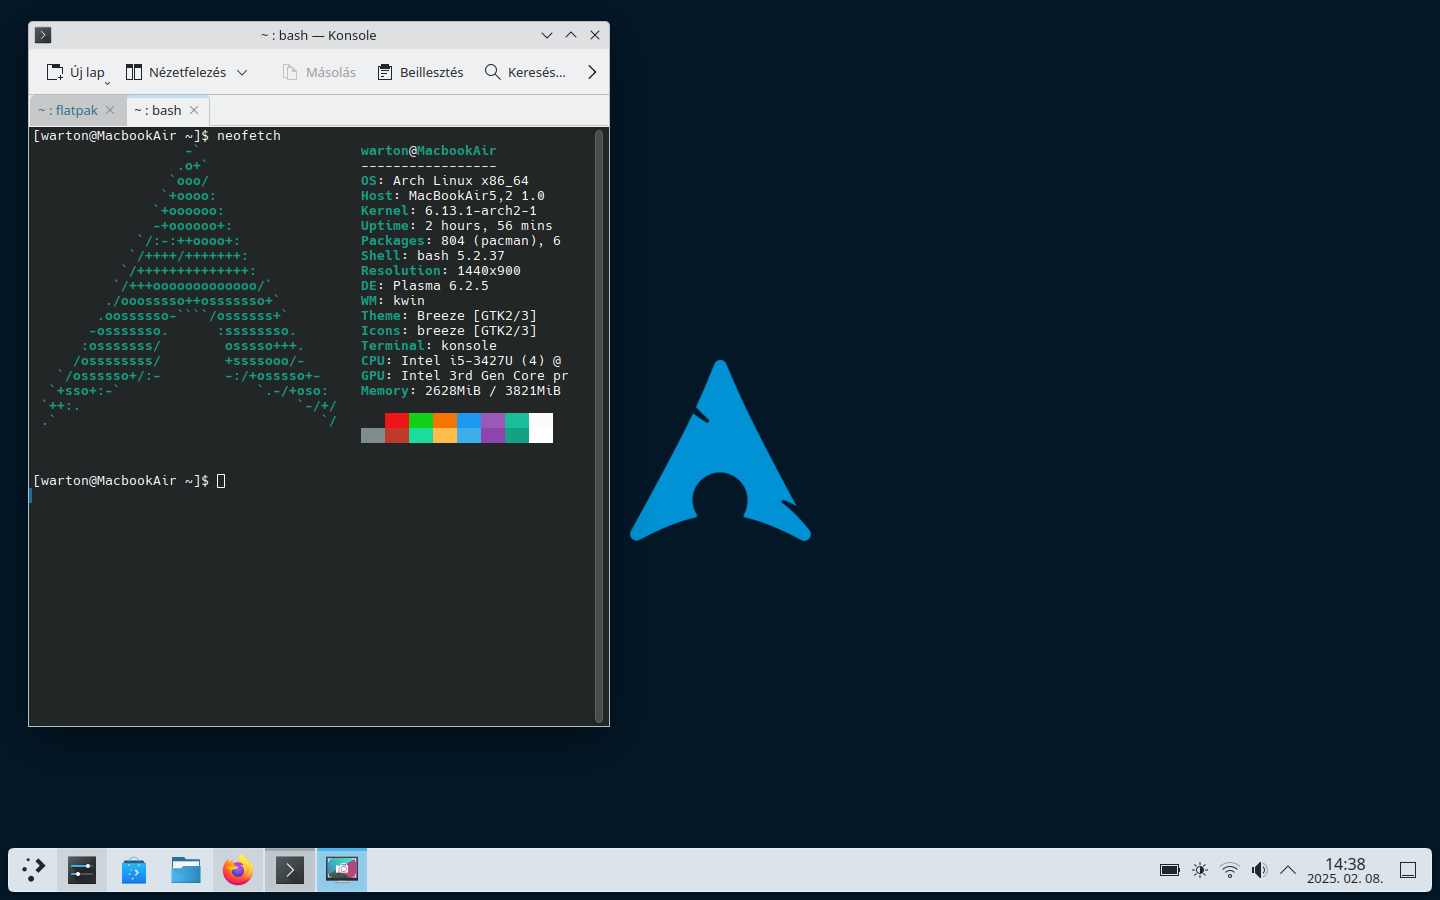Open the Plasma application launcher

click(33, 870)
